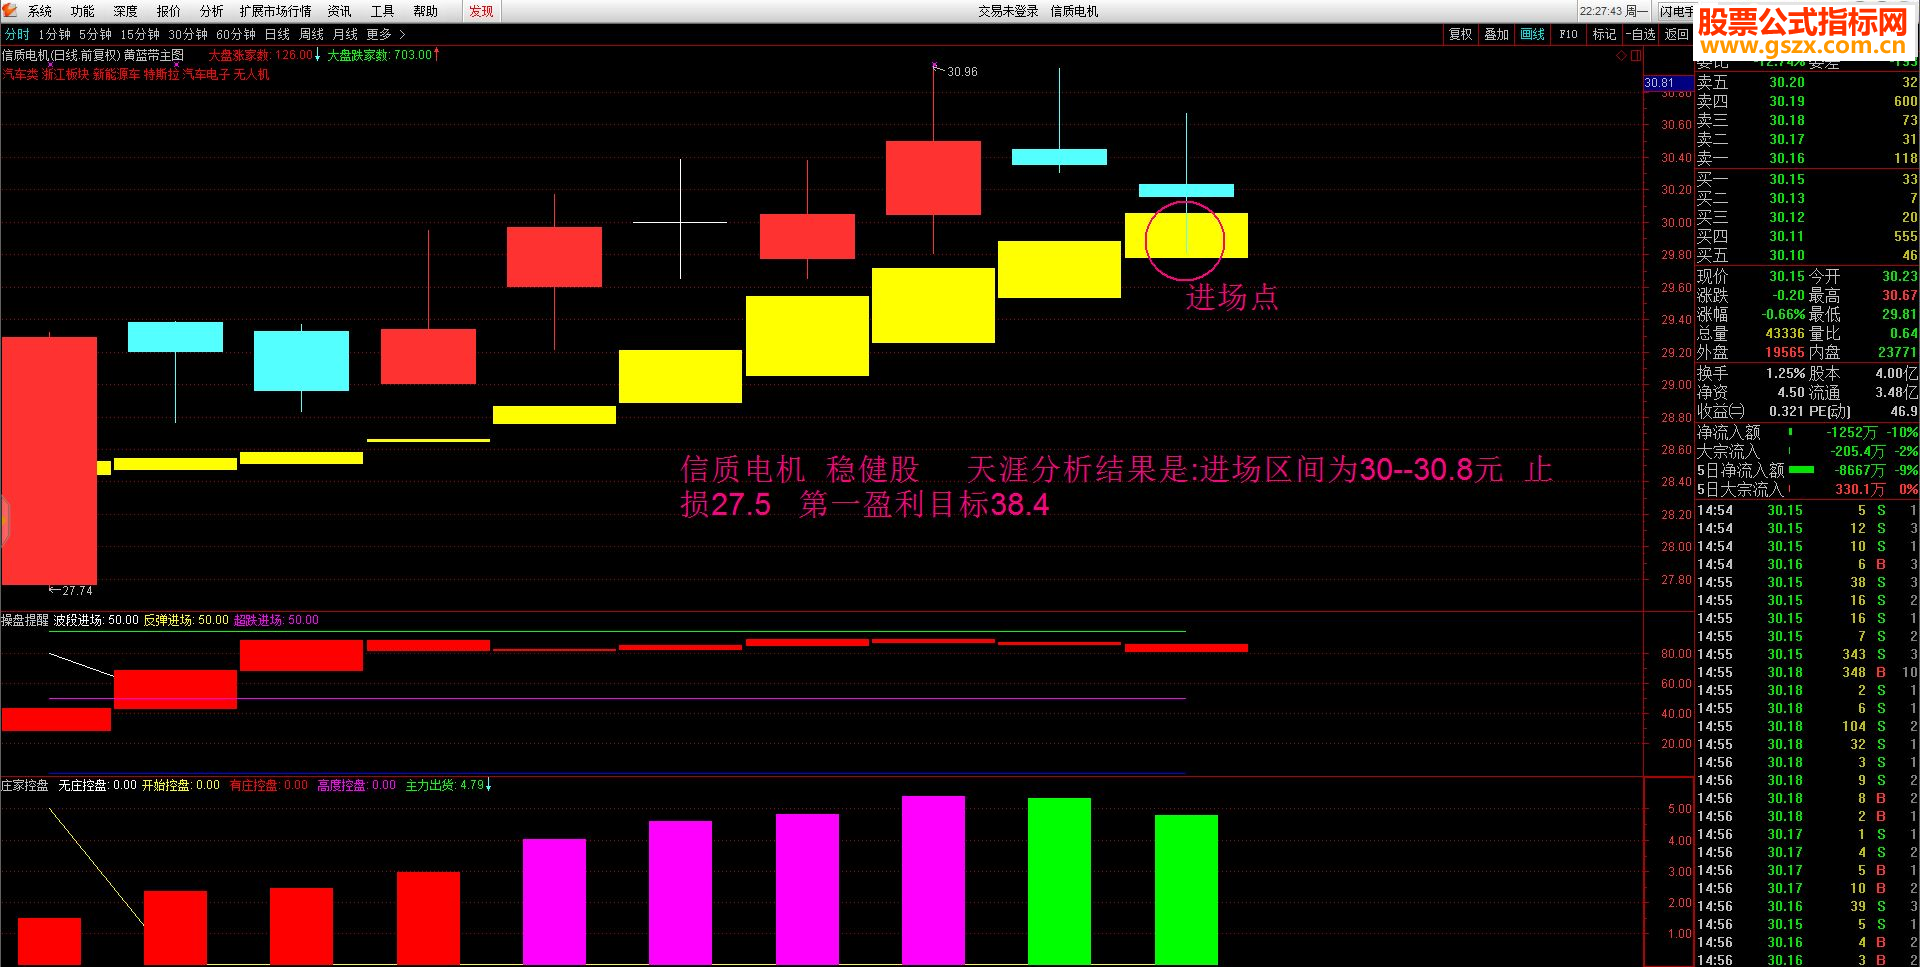Click the 净流入额 value -1252万
Image resolution: width=1920 pixels, height=967 pixels.
[1852, 432]
